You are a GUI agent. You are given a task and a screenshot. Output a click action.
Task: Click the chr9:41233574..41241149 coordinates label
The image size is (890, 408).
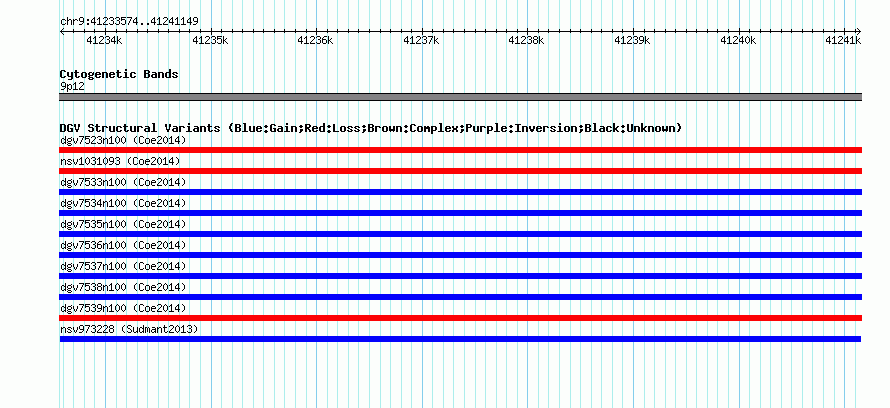pyautogui.click(x=129, y=22)
